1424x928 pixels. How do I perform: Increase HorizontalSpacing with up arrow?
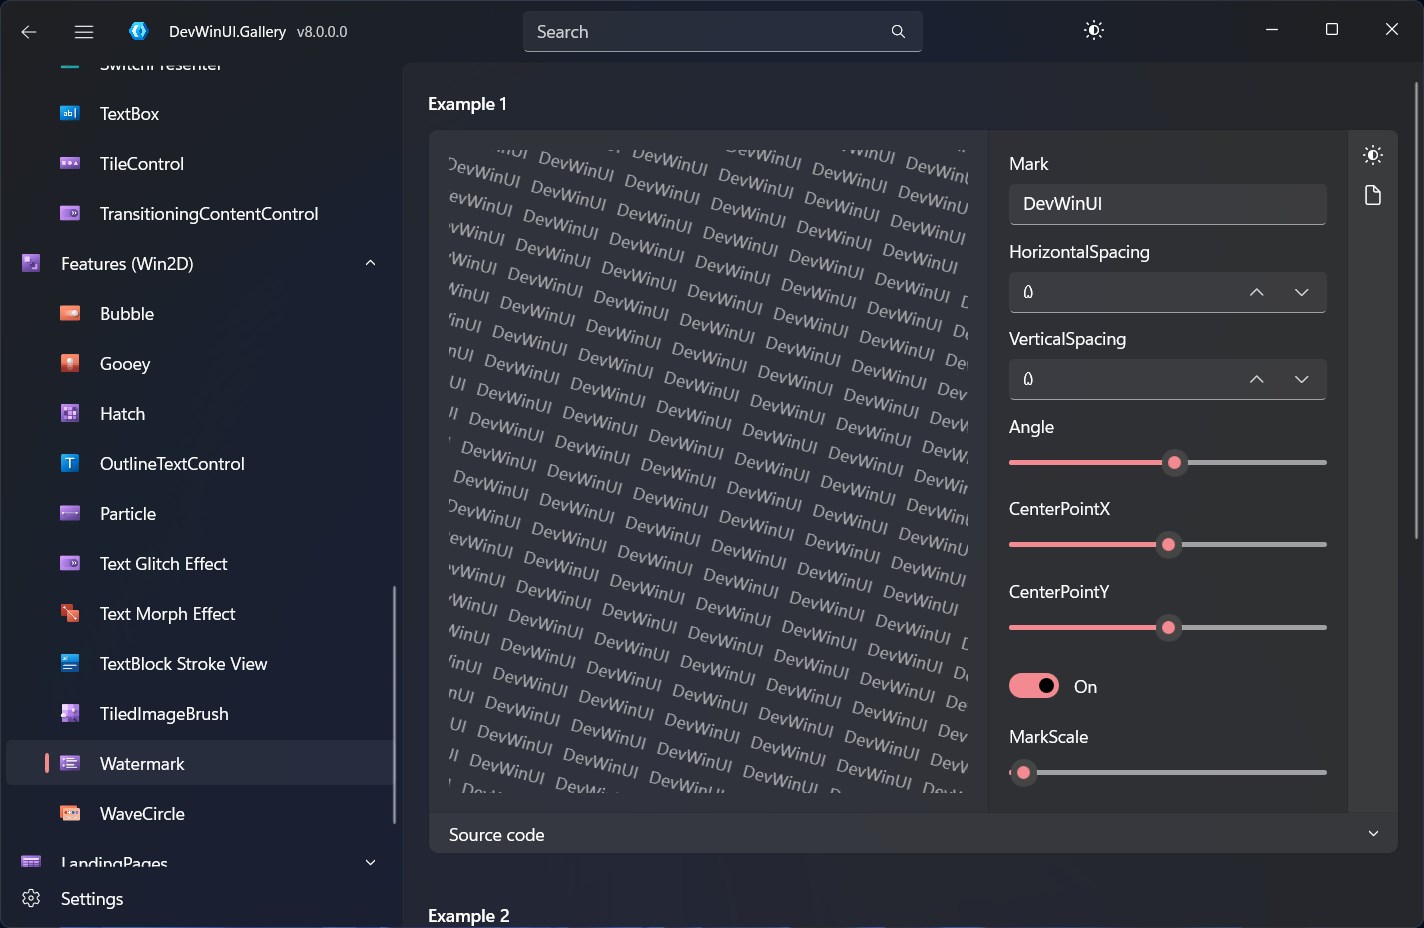[1257, 293]
